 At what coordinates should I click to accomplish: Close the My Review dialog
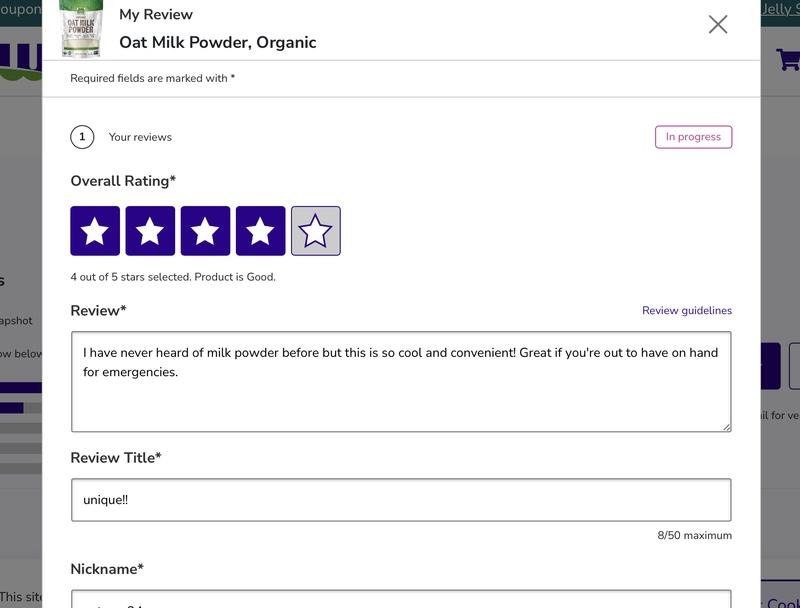click(717, 25)
